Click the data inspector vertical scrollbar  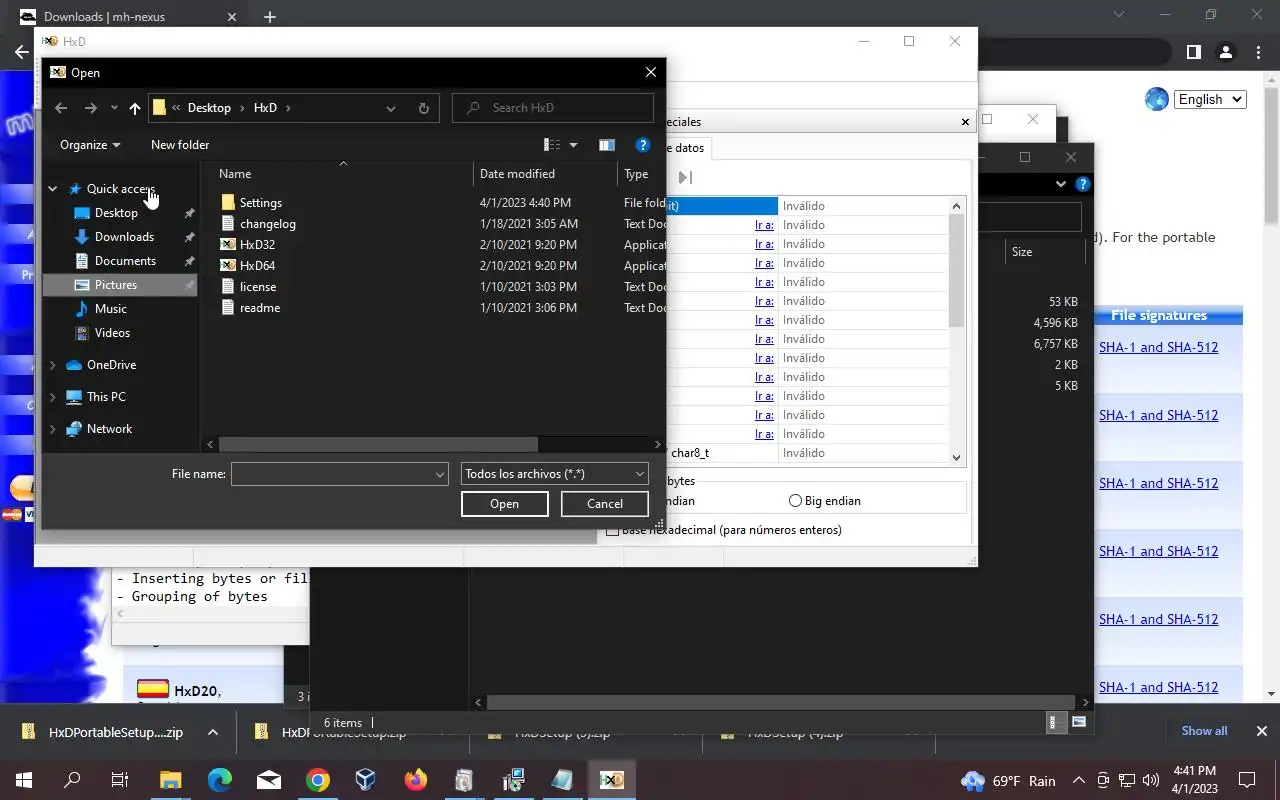coord(956,270)
